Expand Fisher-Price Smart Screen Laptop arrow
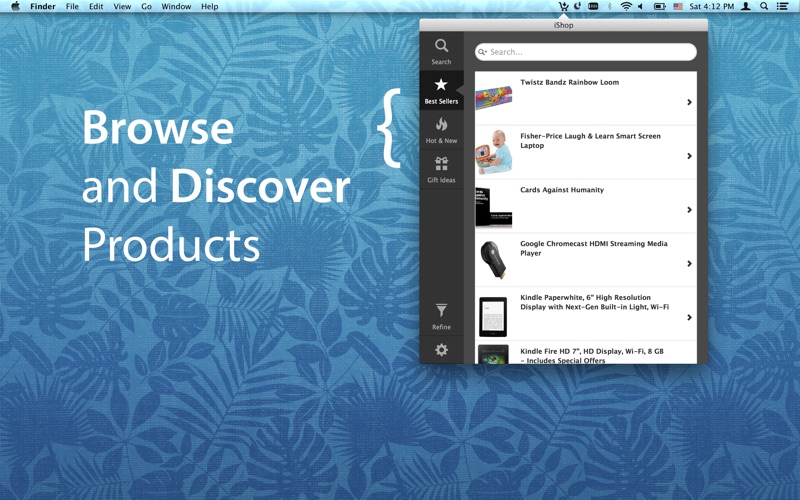Image resolution: width=800 pixels, height=500 pixels. 689,156
